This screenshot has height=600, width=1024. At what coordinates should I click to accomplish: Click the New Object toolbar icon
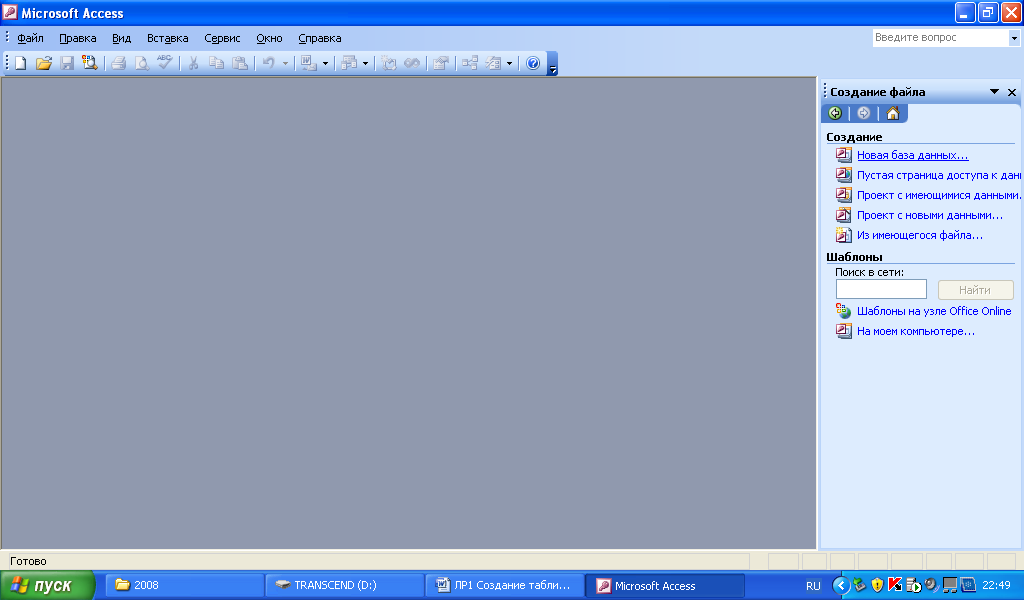click(493, 63)
